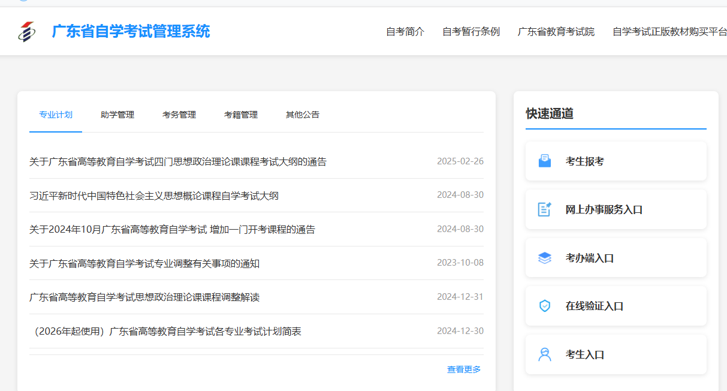Switch to the 助学管理 tab

click(x=117, y=115)
